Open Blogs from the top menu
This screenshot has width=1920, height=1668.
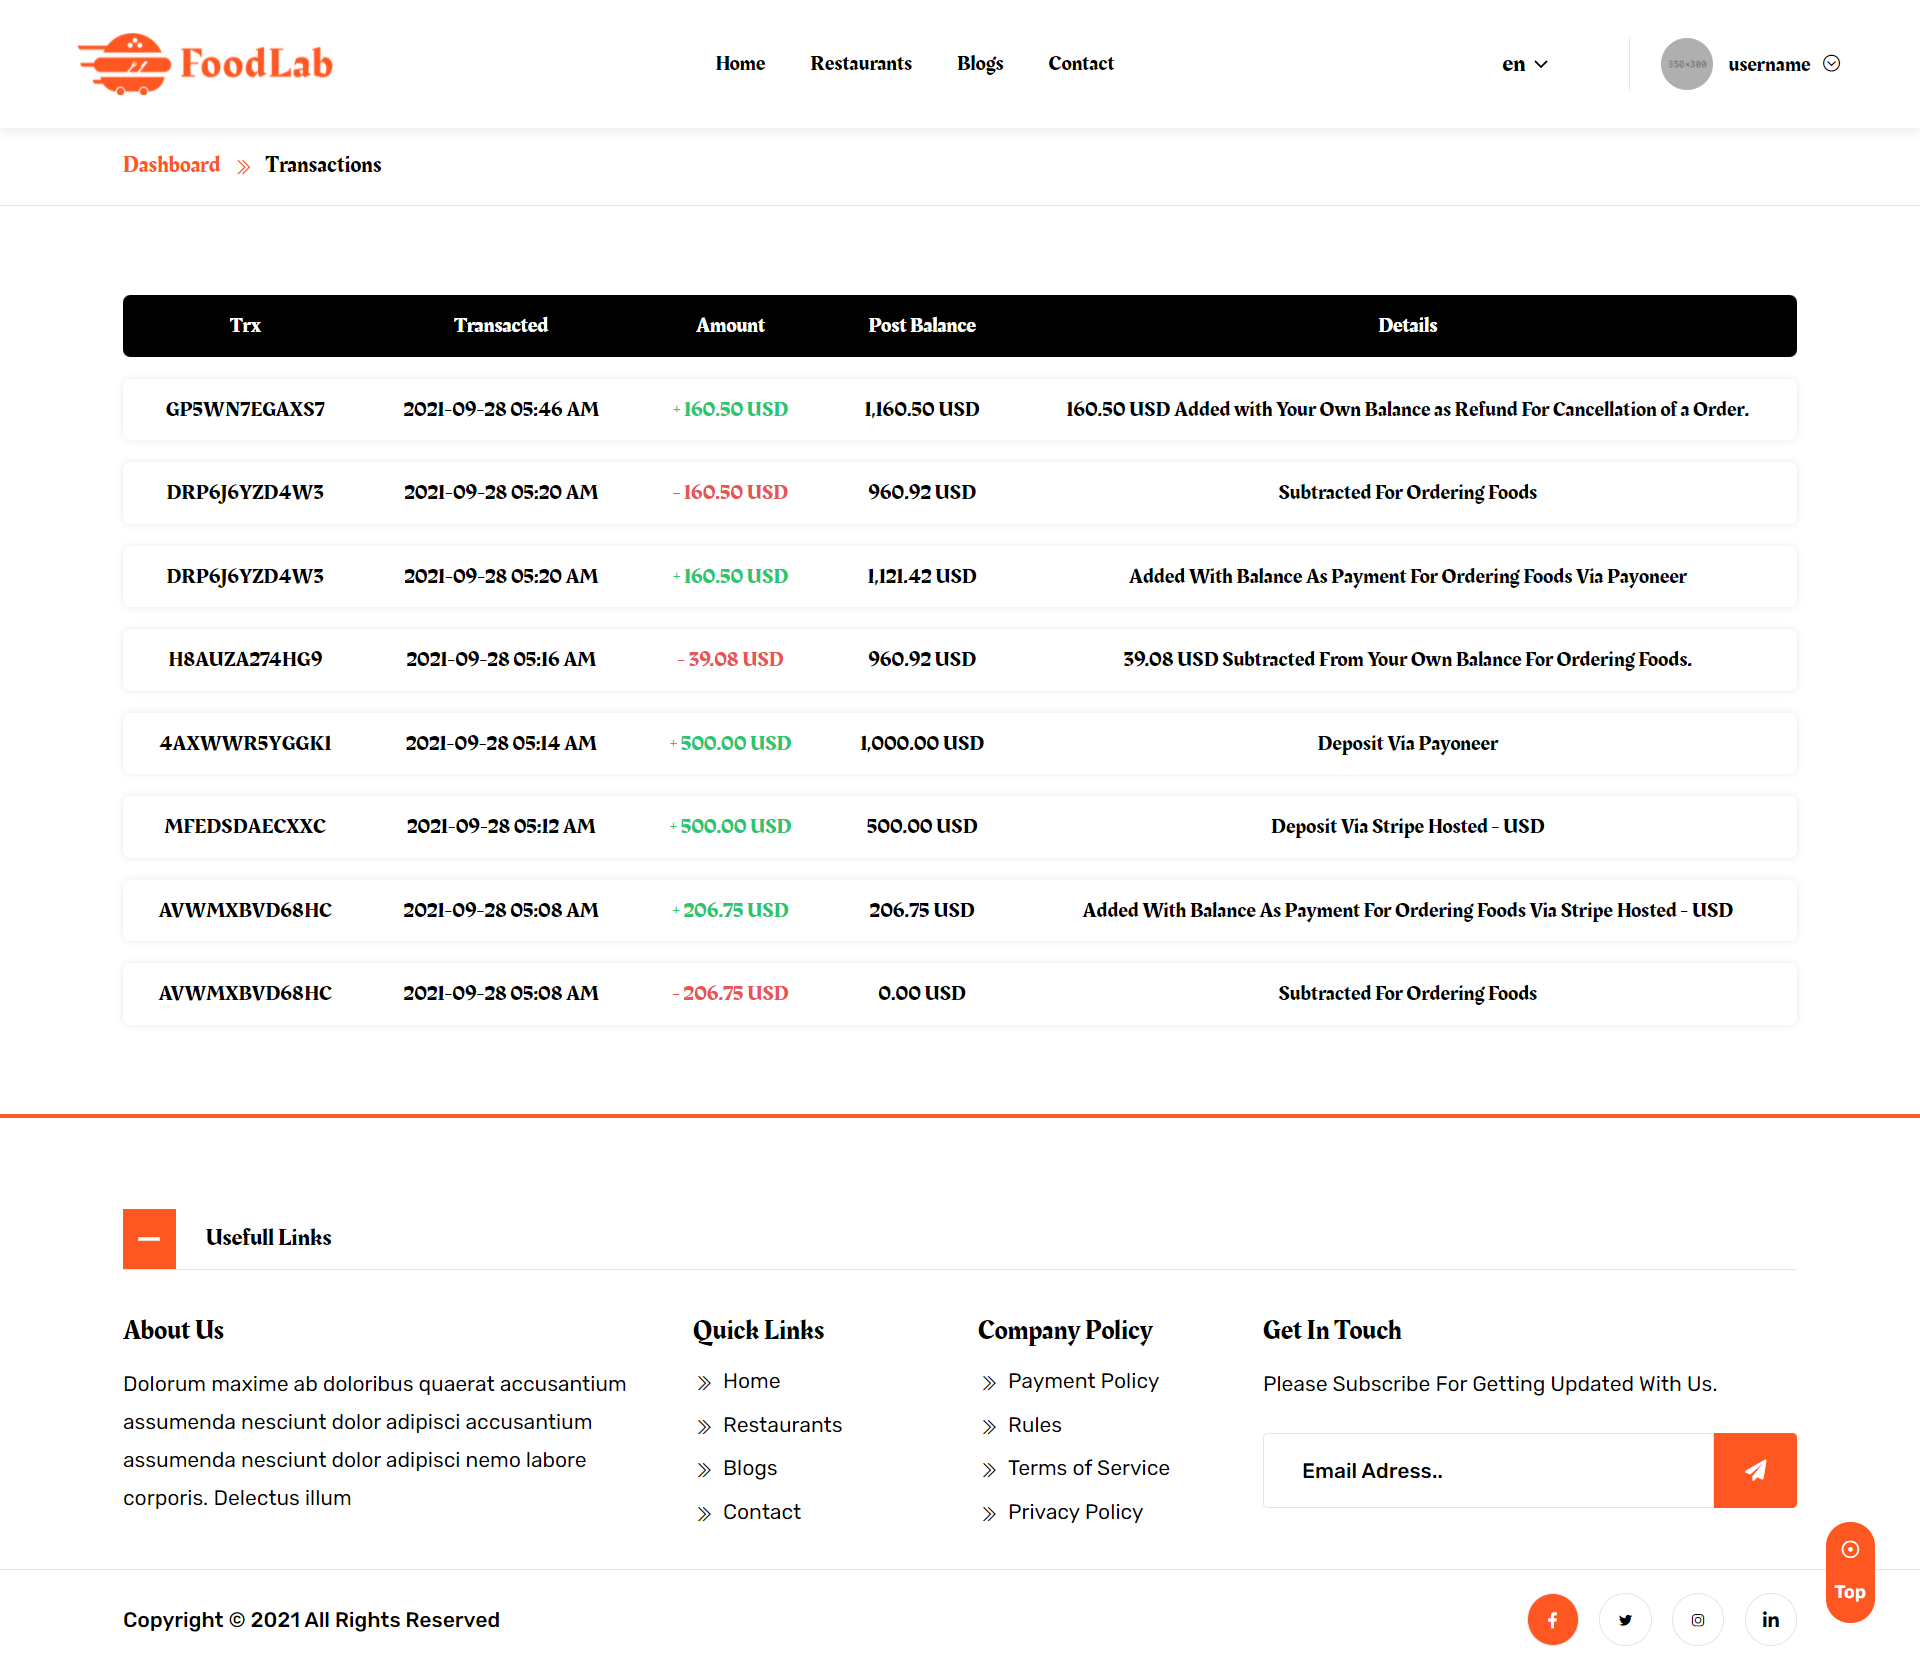979,63
